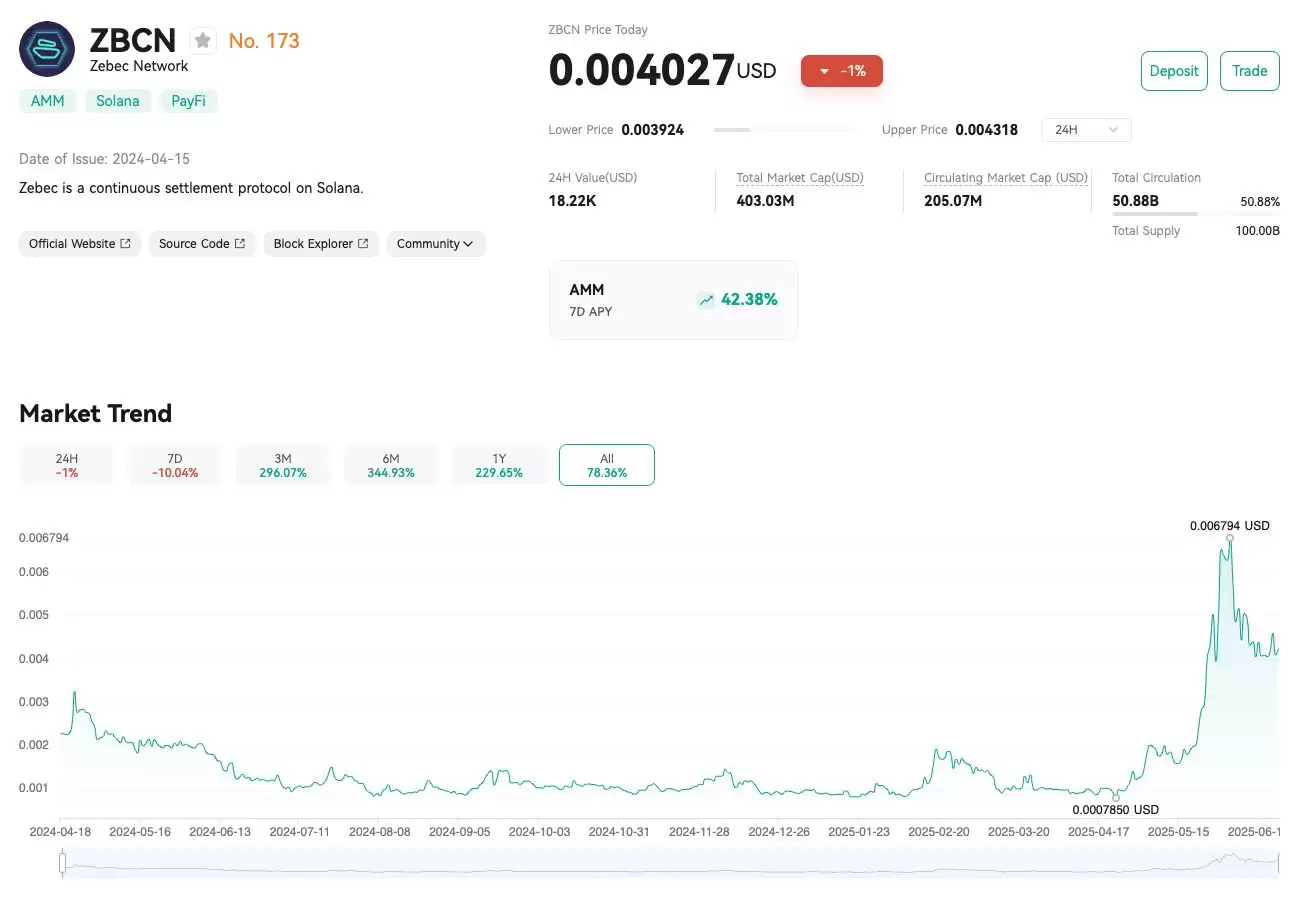The image size is (1303, 918).
Task: Click the external link icon on Official Website
Action: (125, 244)
